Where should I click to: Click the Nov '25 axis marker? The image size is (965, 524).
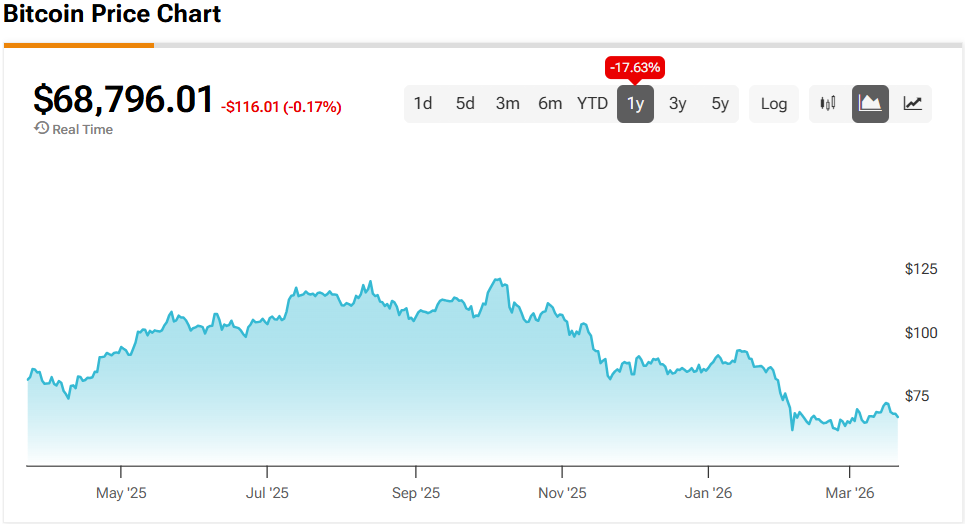pyautogui.click(x=562, y=493)
